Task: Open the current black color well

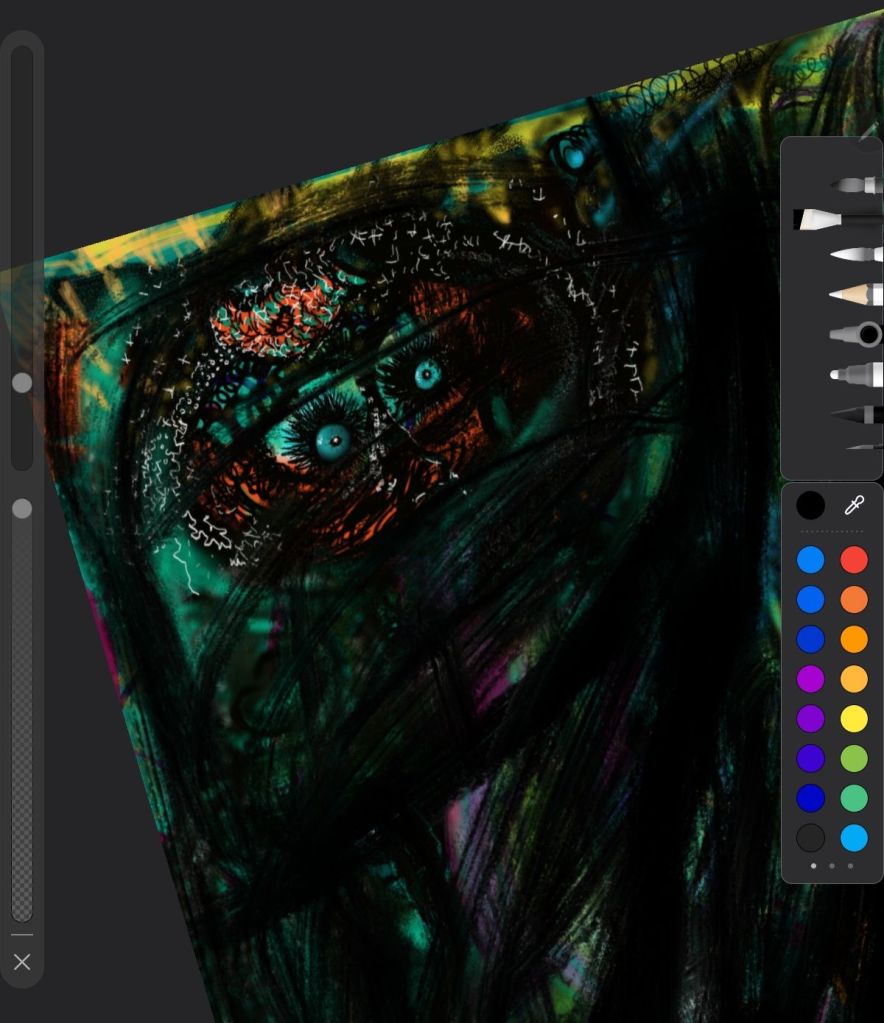Action: (810, 505)
